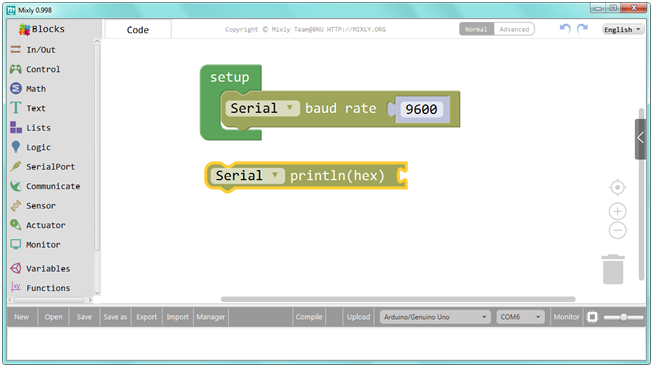The width and height of the screenshot is (653, 367).
Task: Open the Lists category icon
Action: point(15,127)
